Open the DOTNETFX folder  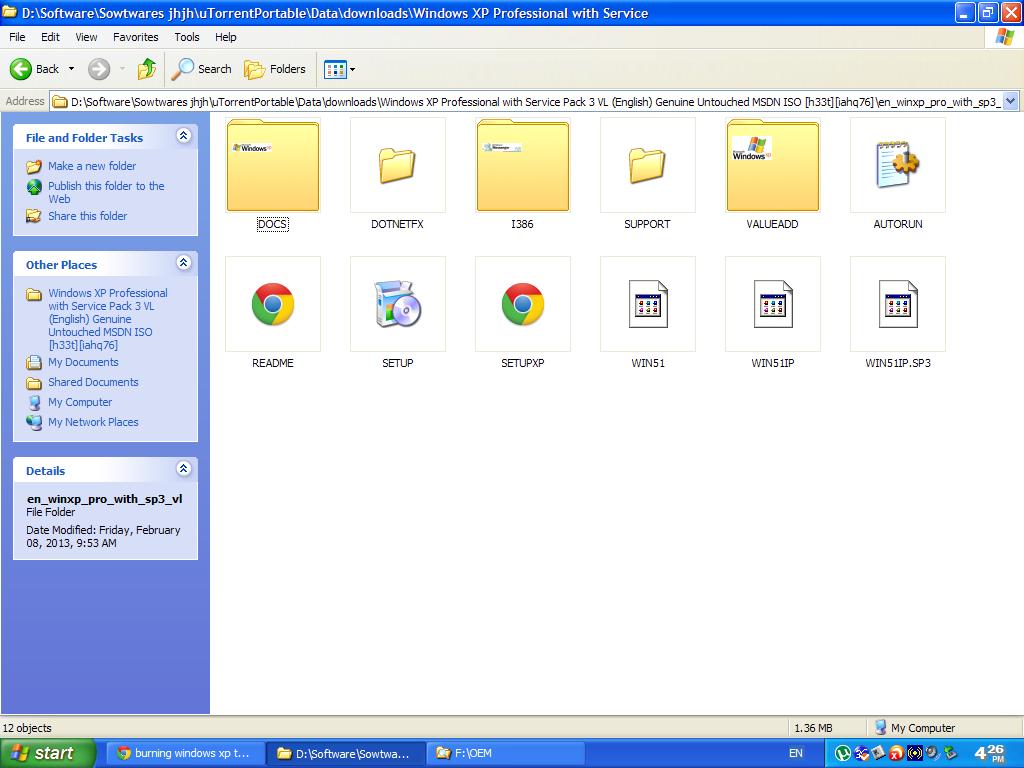point(398,165)
